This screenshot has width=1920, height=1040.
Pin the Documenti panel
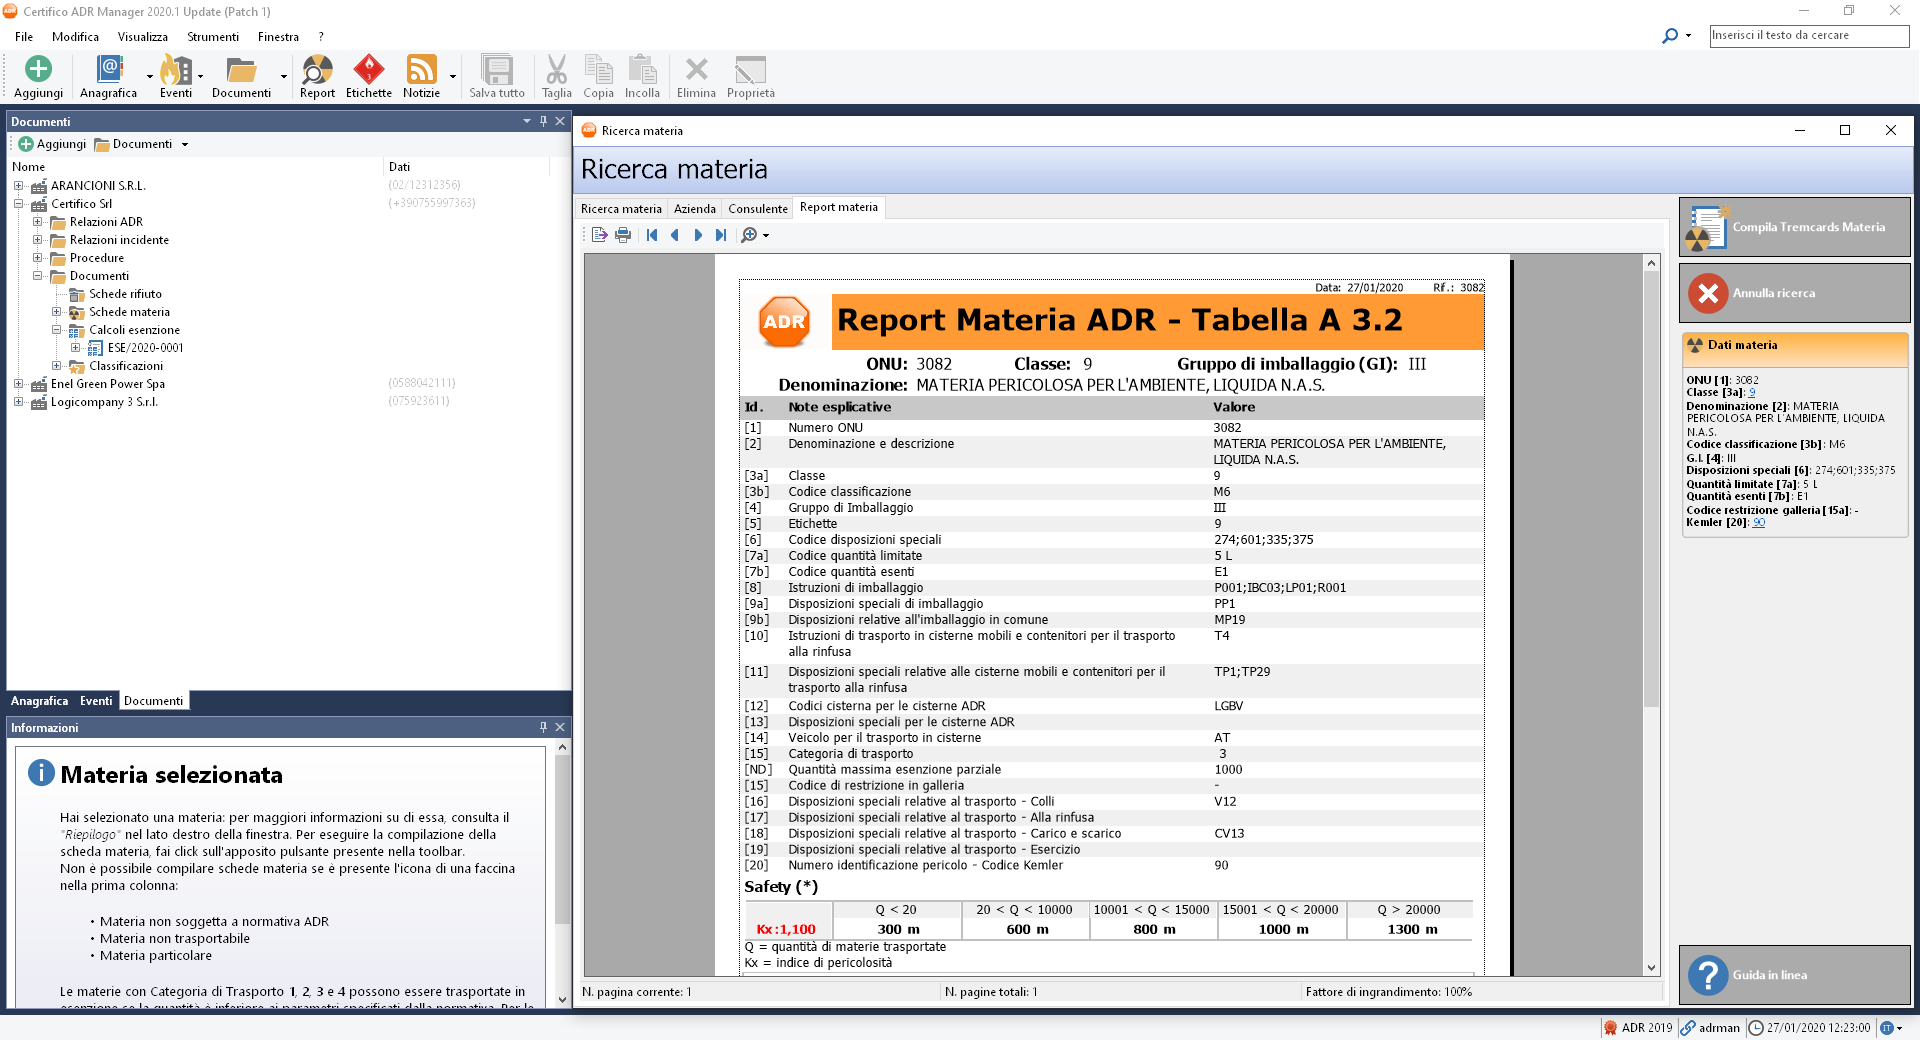[x=543, y=121]
